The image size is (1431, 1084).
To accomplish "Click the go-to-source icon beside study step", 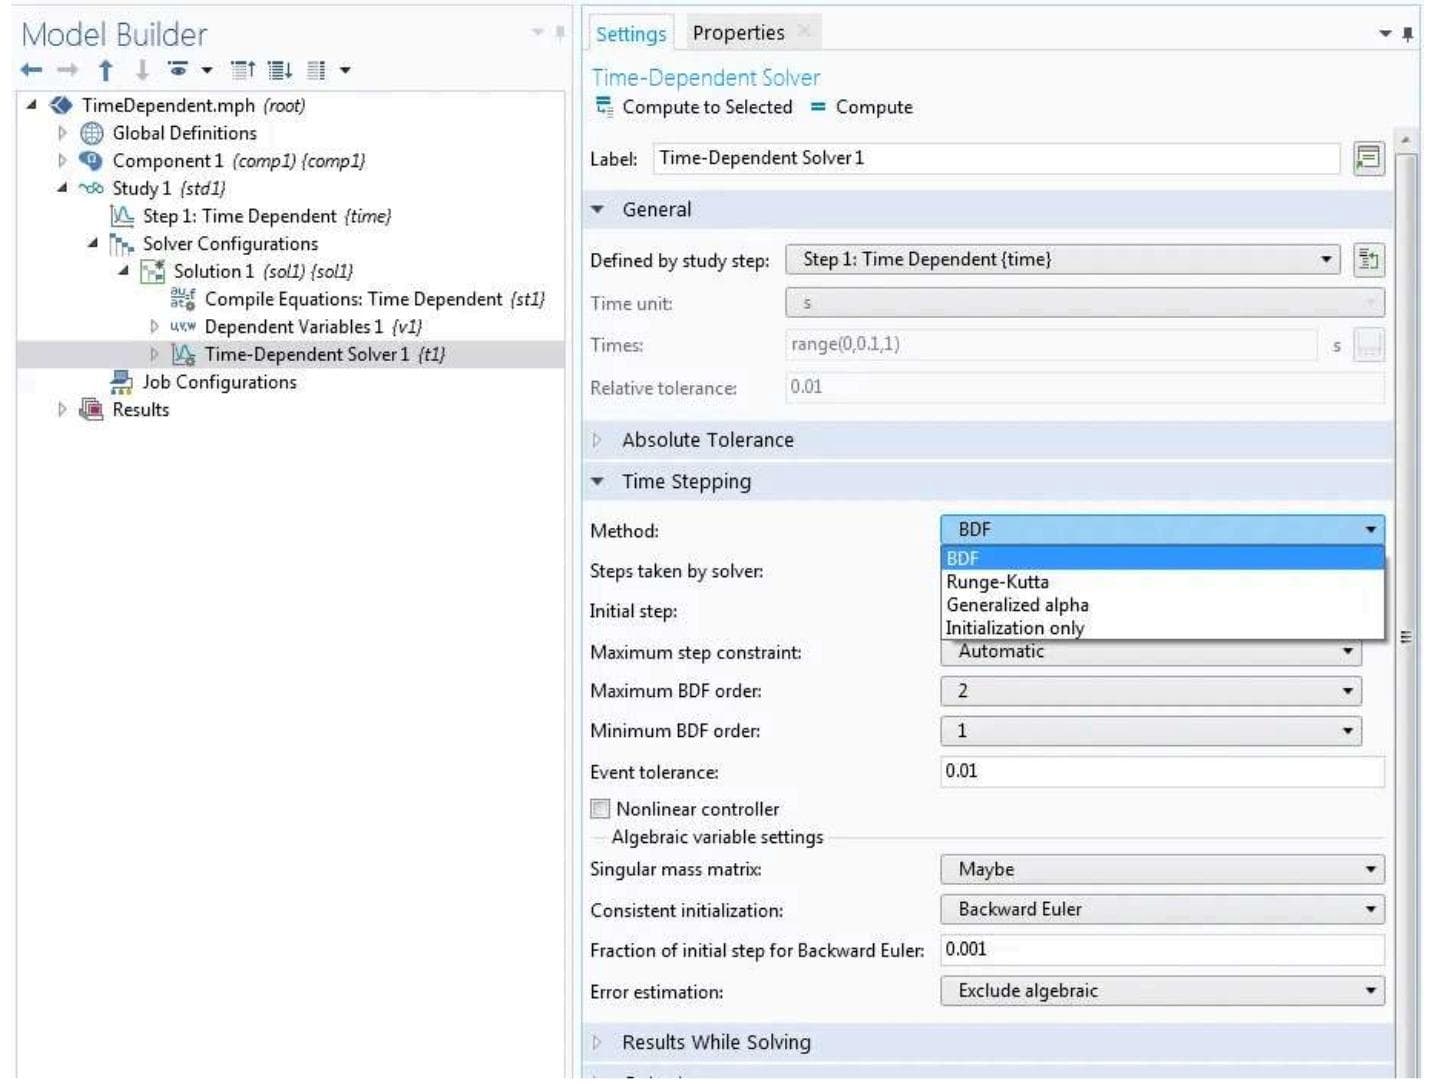I will pyautogui.click(x=1367, y=260).
